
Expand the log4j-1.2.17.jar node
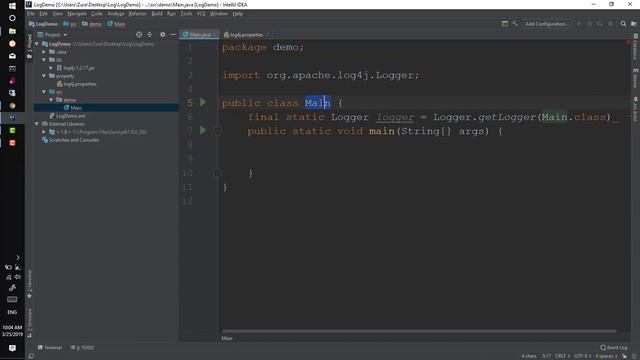(x=51, y=68)
